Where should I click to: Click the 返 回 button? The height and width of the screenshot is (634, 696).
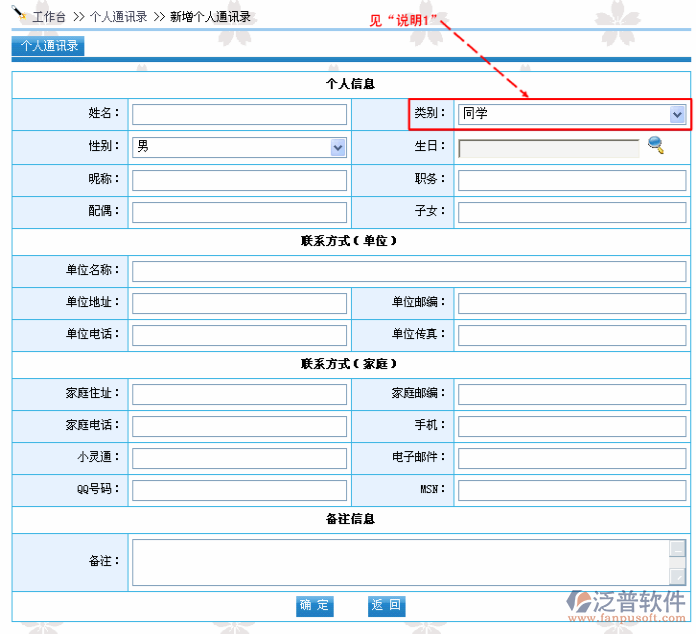click(x=386, y=606)
